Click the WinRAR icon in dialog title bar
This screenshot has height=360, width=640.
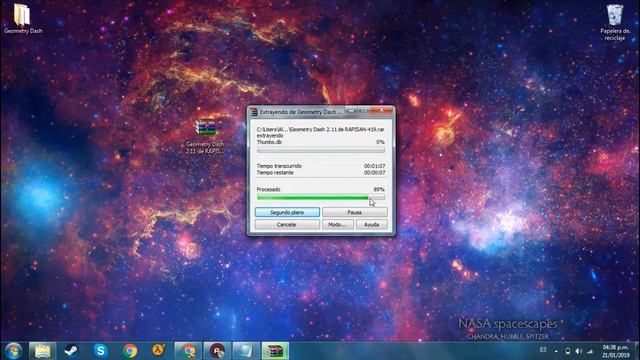(254, 112)
